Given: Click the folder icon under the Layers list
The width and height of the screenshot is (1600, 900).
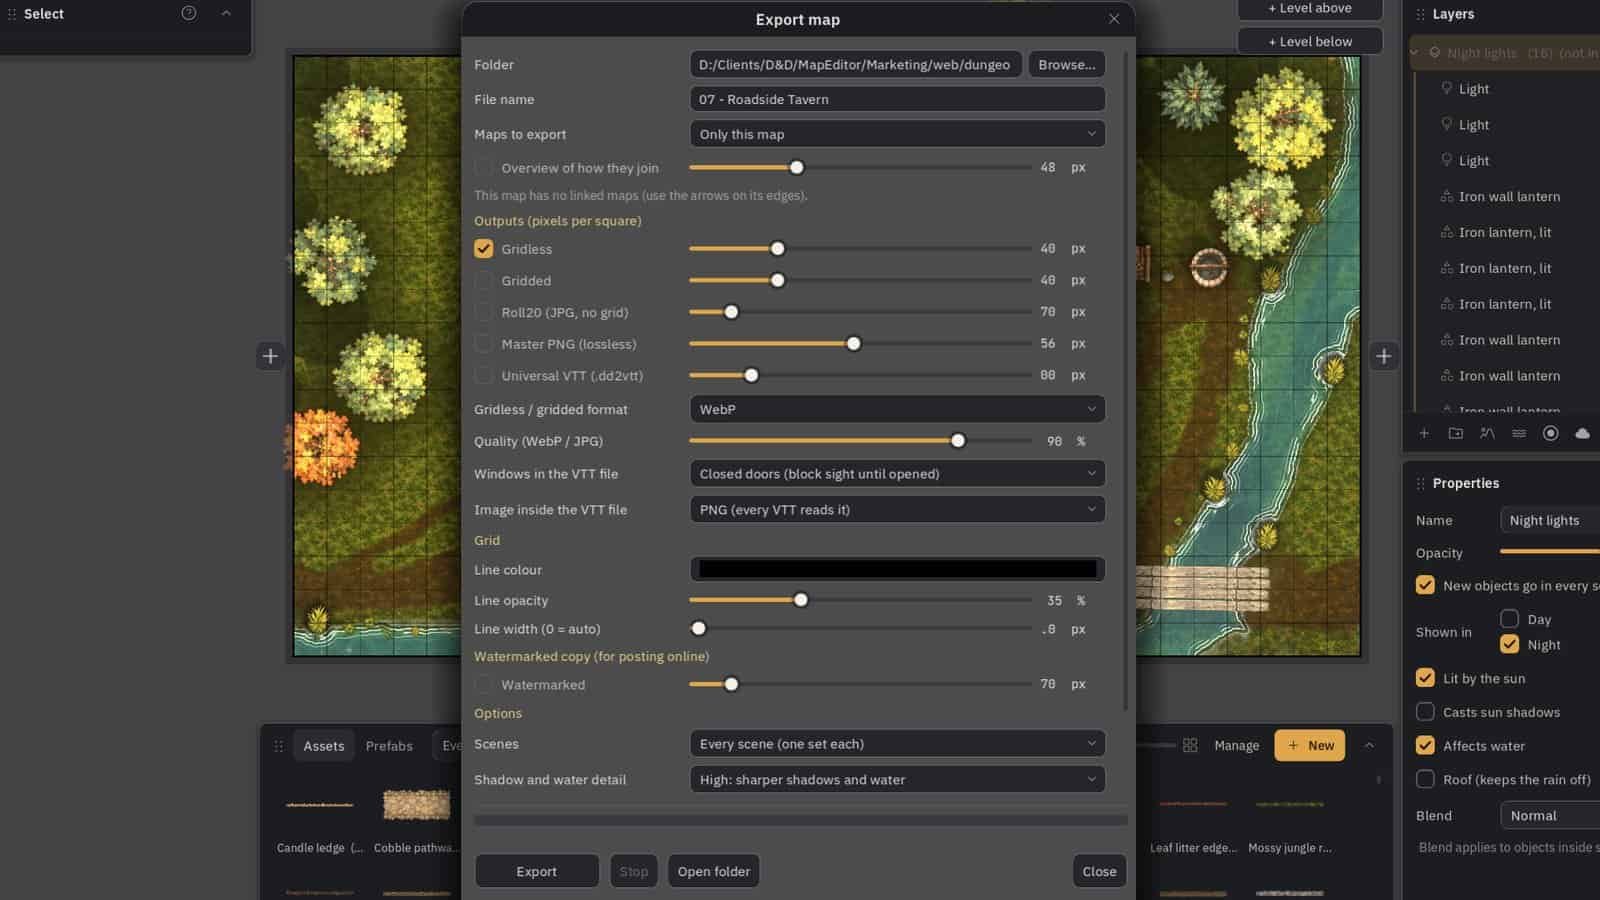Looking at the screenshot, I should tap(1456, 433).
